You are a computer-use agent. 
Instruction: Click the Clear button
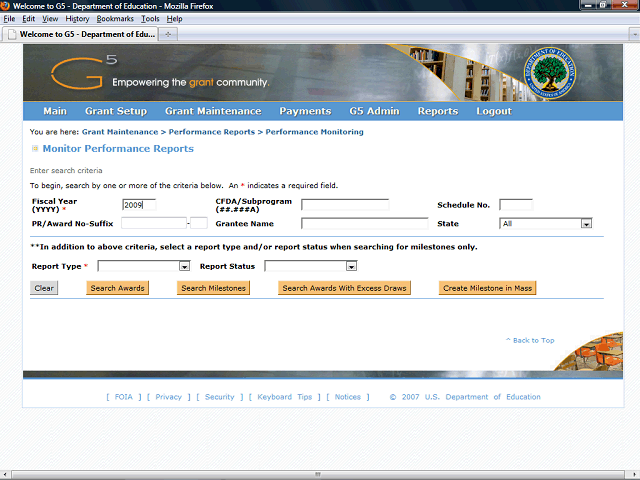click(x=44, y=288)
